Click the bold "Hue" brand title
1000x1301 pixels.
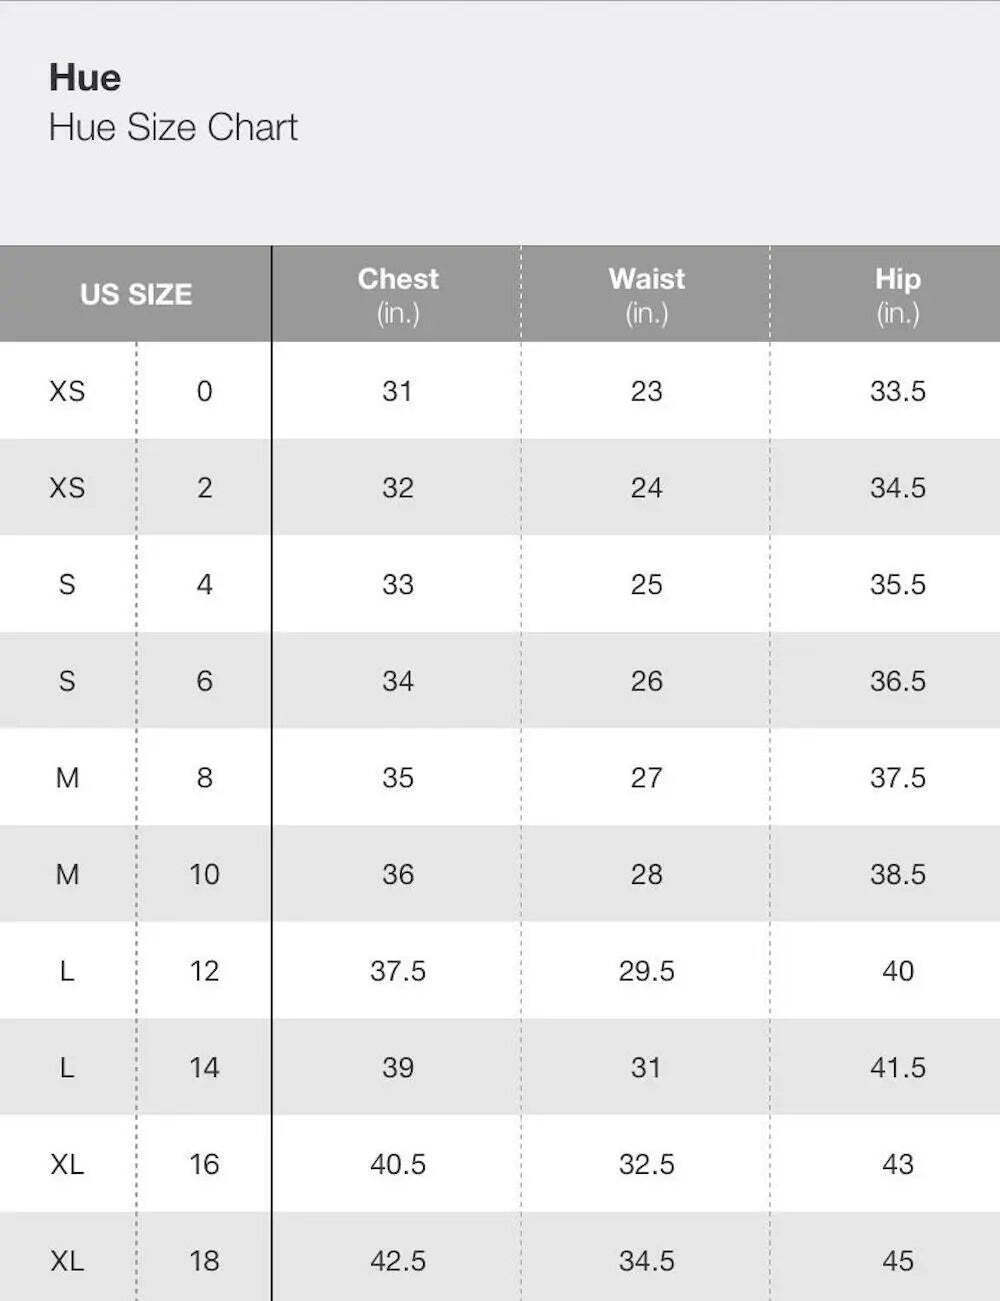[x=85, y=78]
